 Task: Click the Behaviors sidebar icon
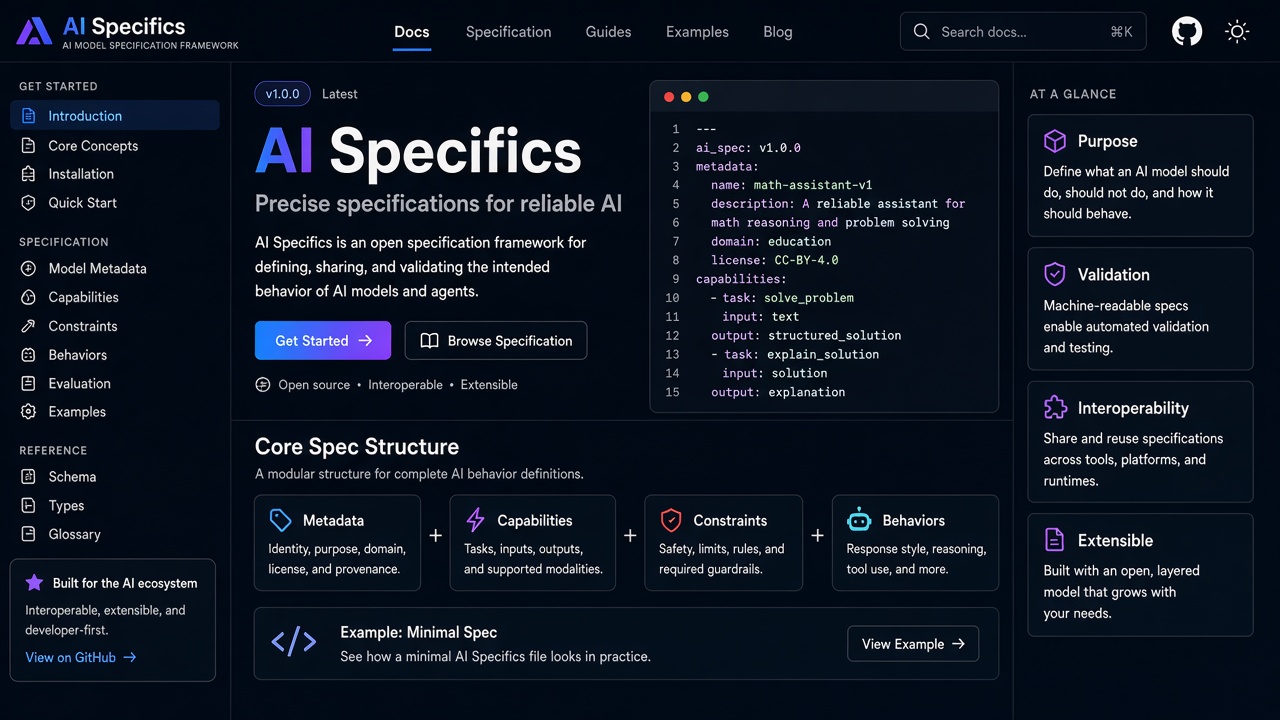point(28,355)
